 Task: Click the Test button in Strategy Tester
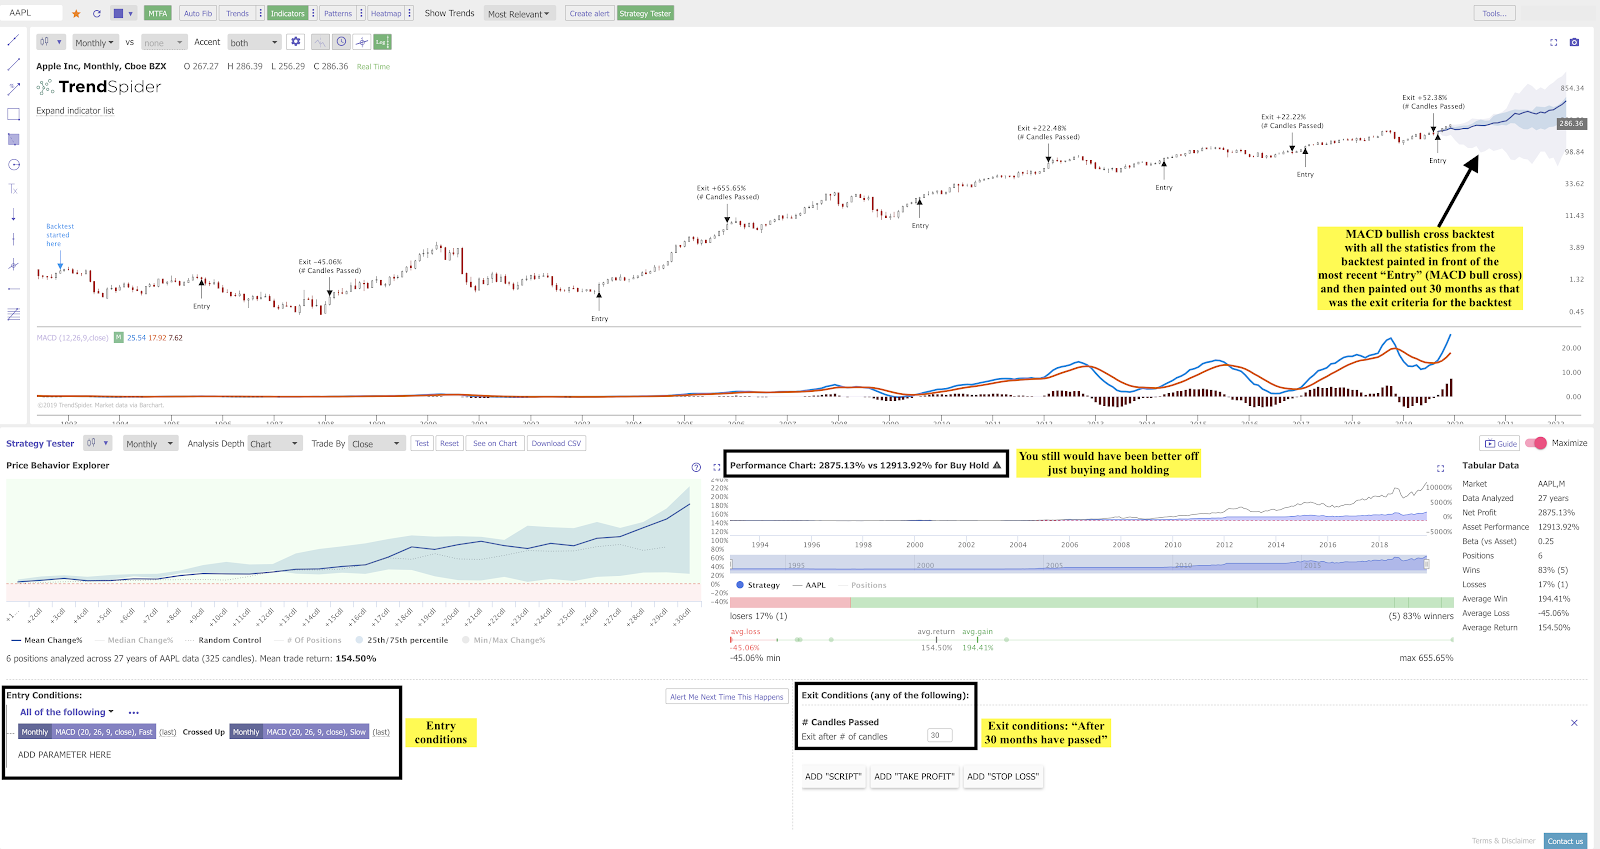422,443
